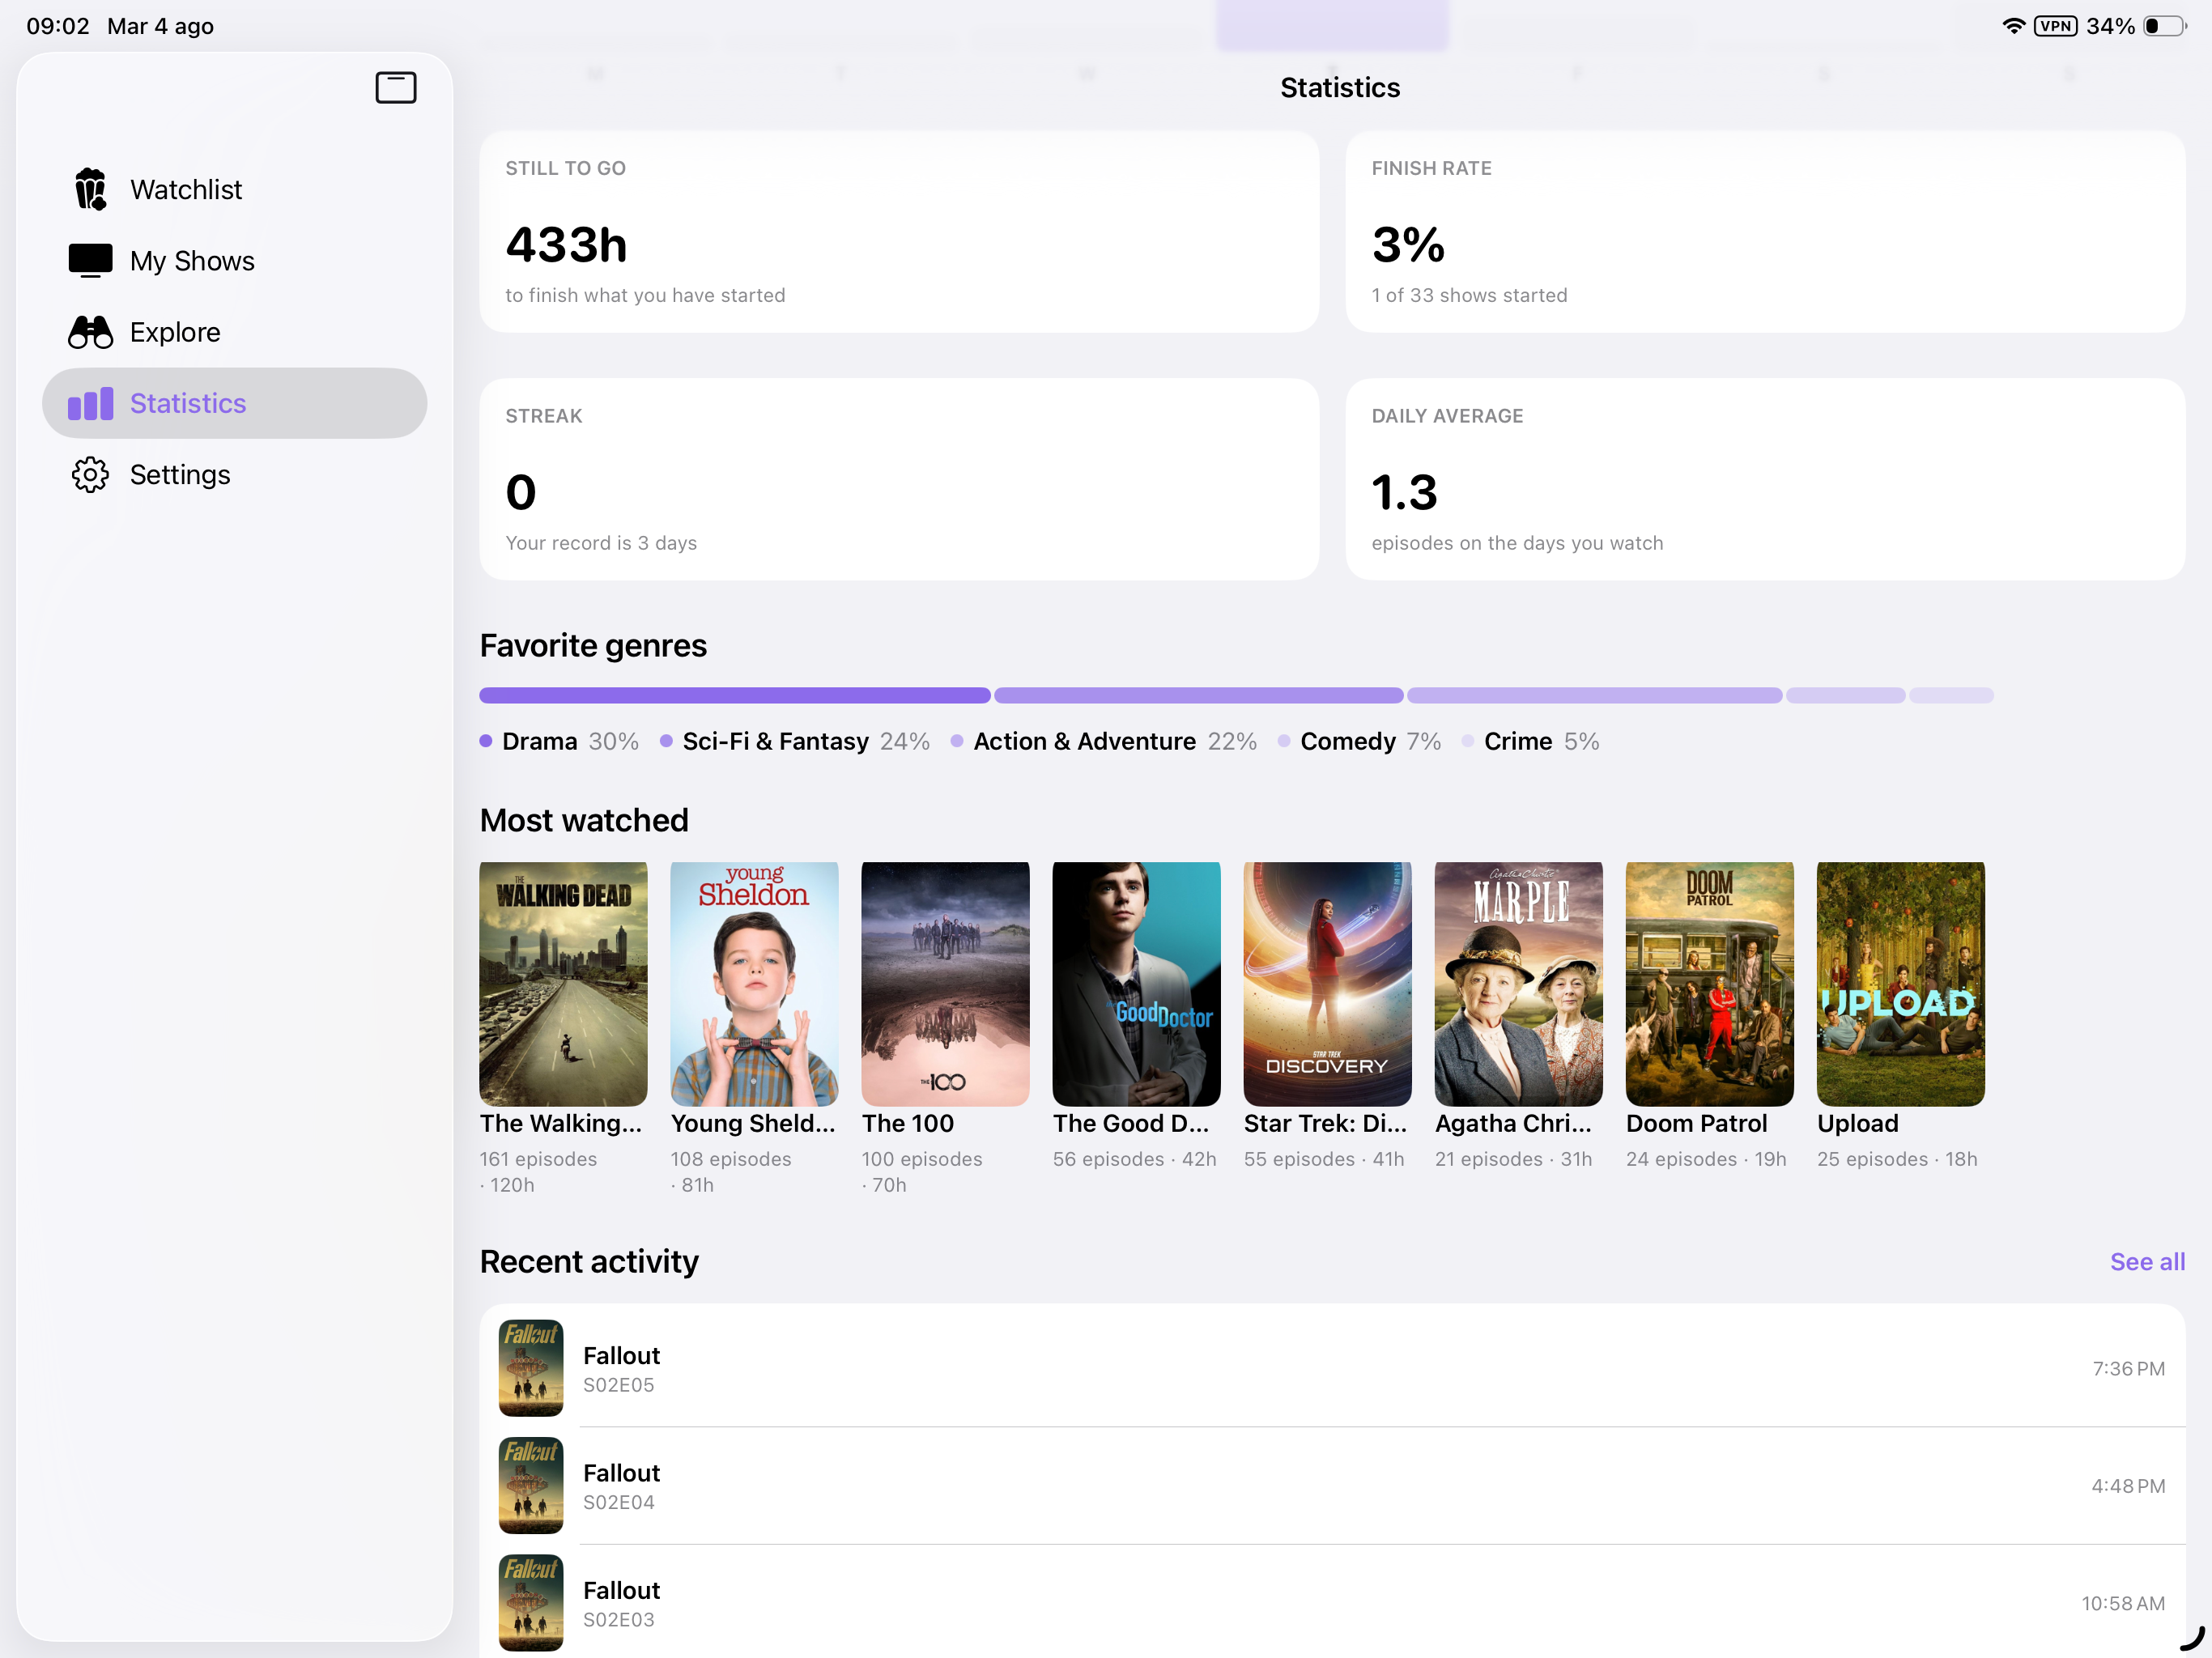Click the Statistics bar chart icon

tap(90, 403)
